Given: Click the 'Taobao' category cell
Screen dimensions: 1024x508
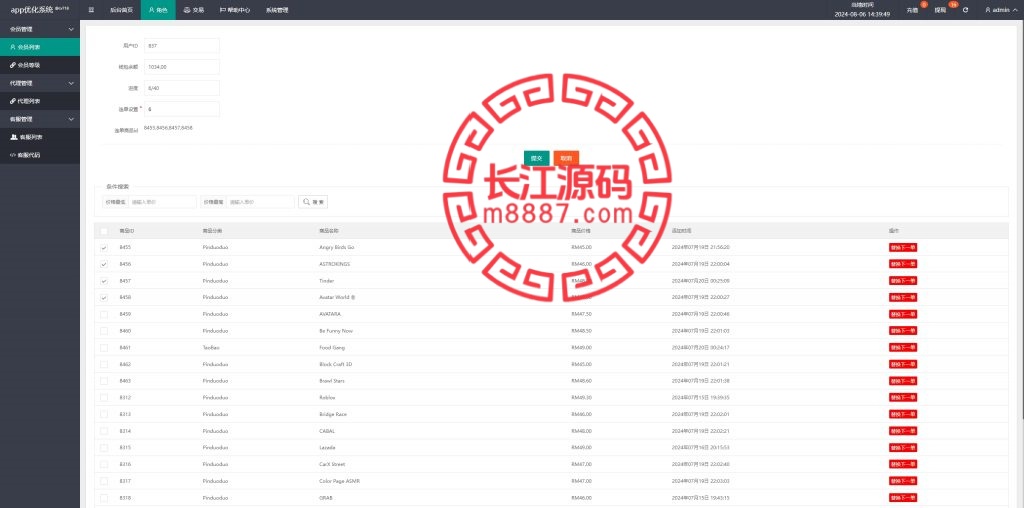Looking at the screenshot, I should 210,347.
